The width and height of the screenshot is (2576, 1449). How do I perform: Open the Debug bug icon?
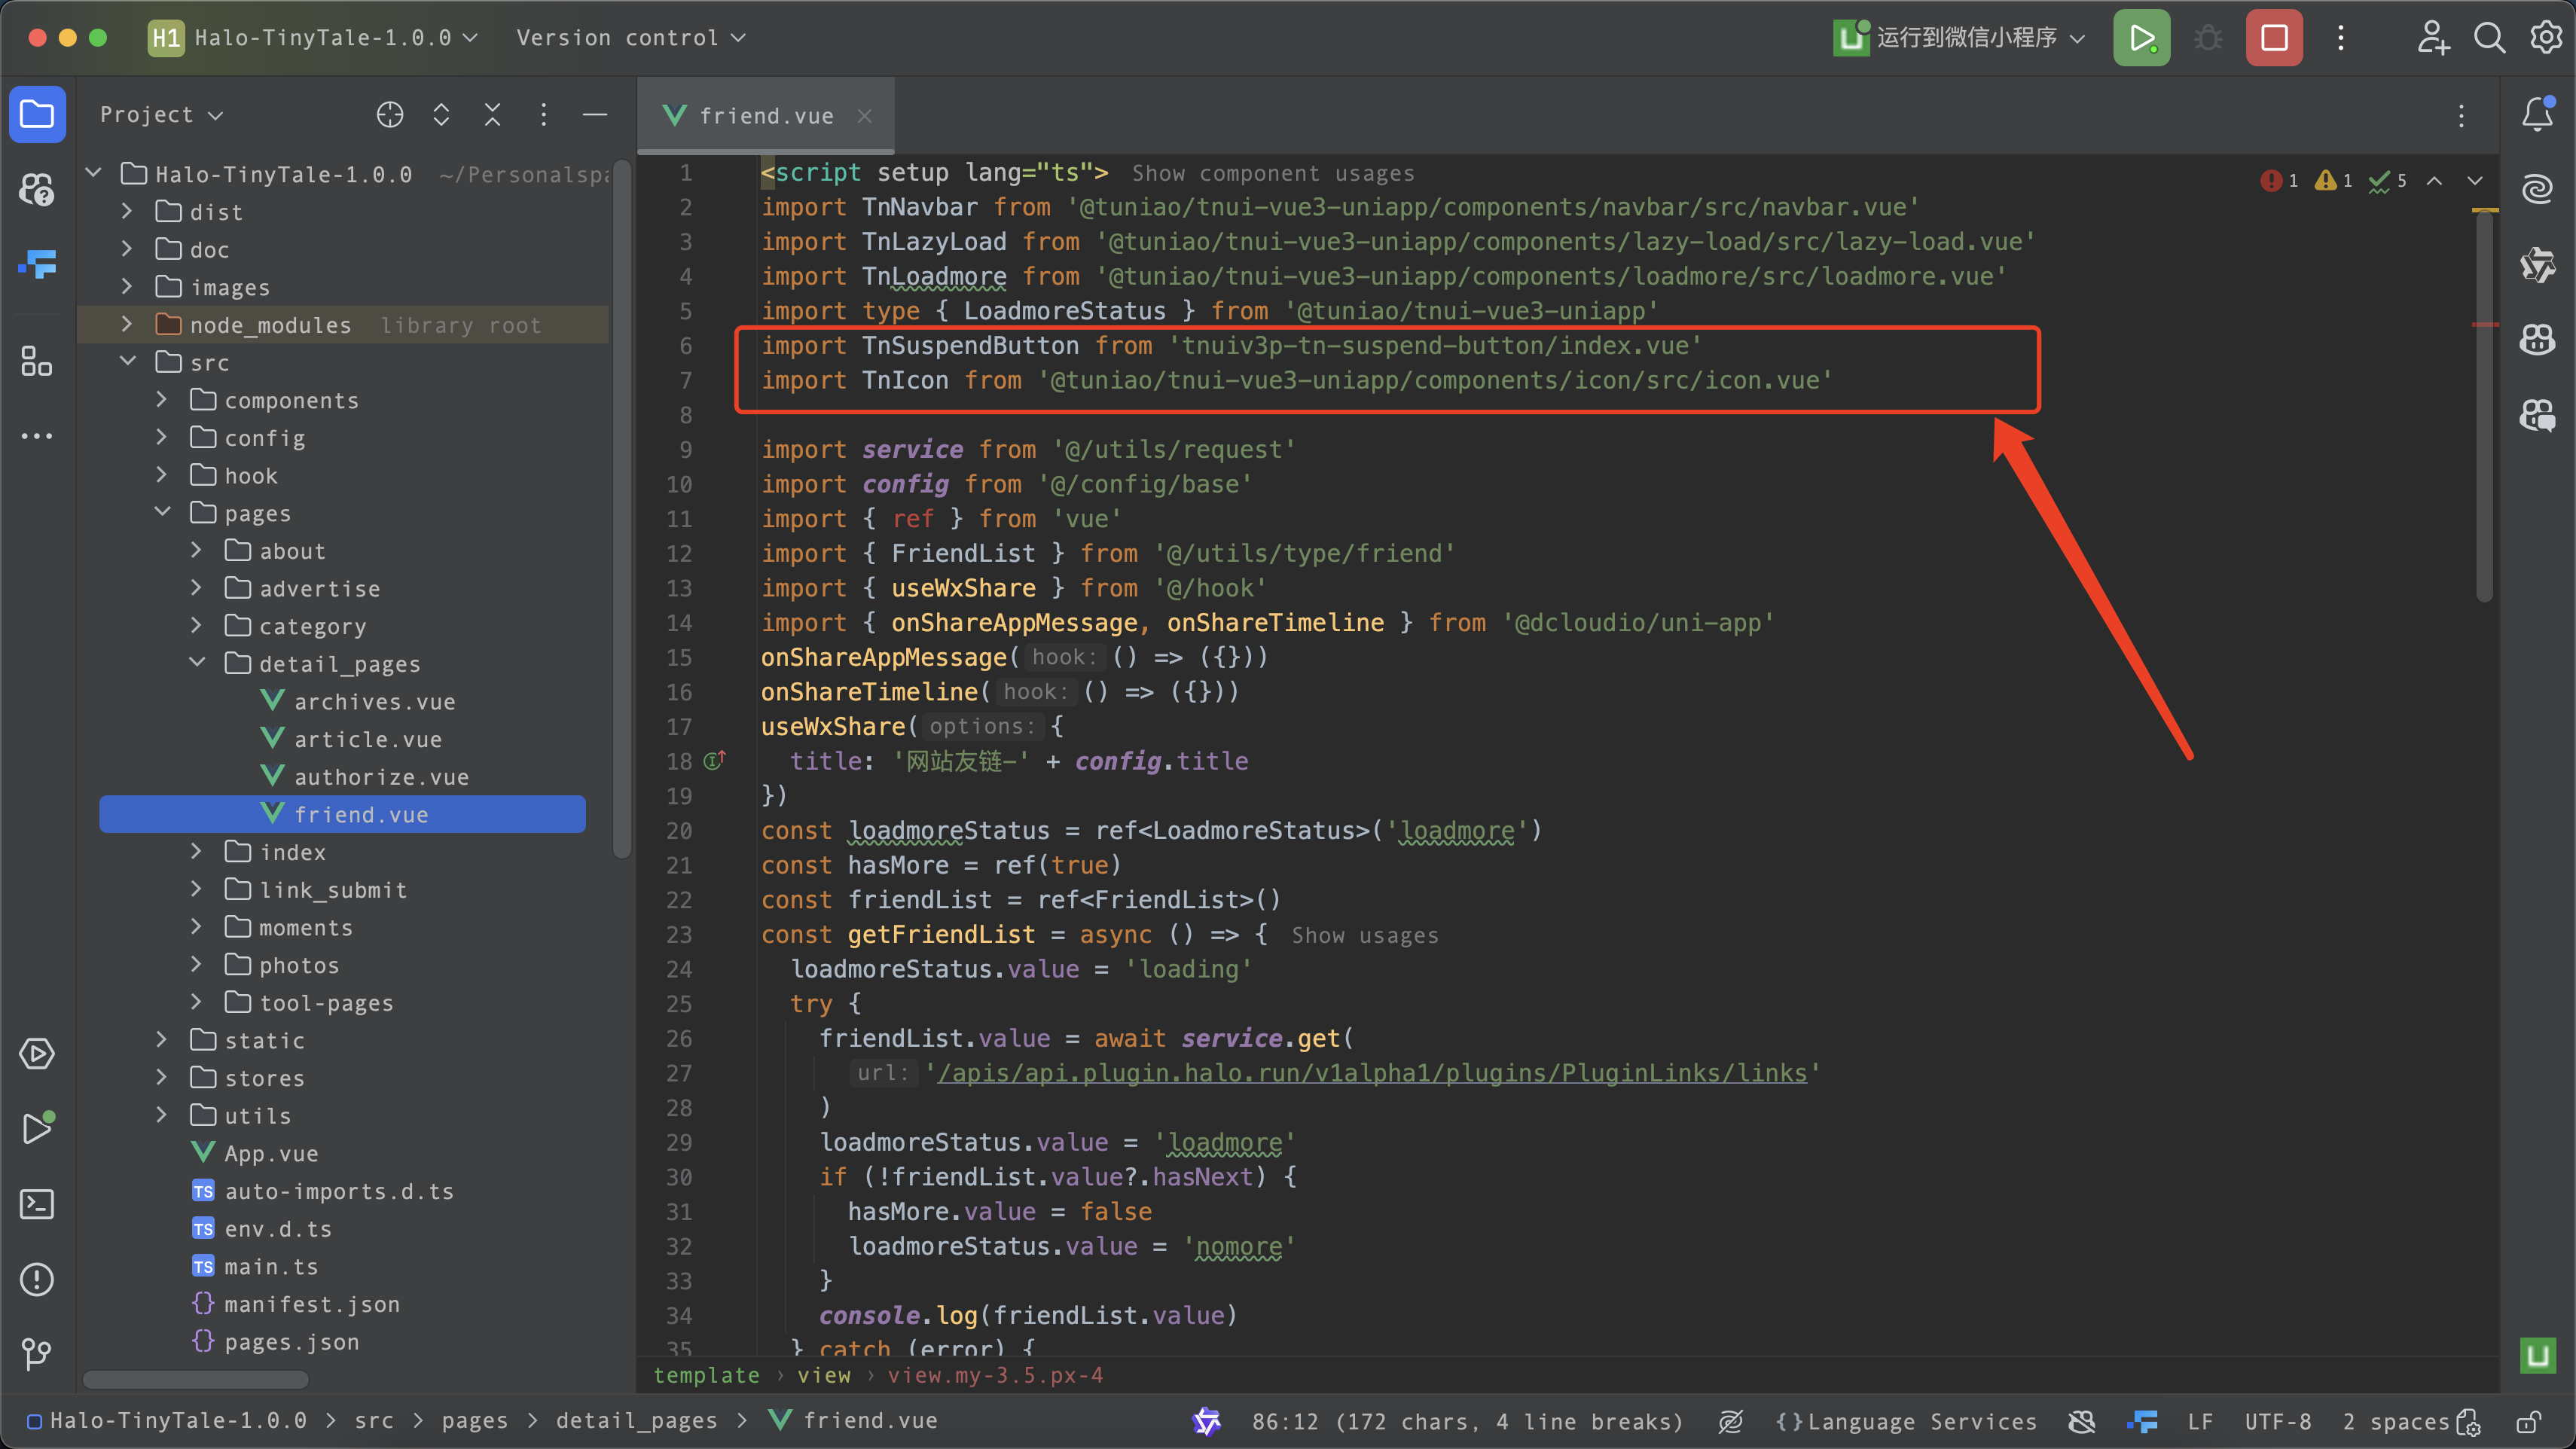point(2208,38)
